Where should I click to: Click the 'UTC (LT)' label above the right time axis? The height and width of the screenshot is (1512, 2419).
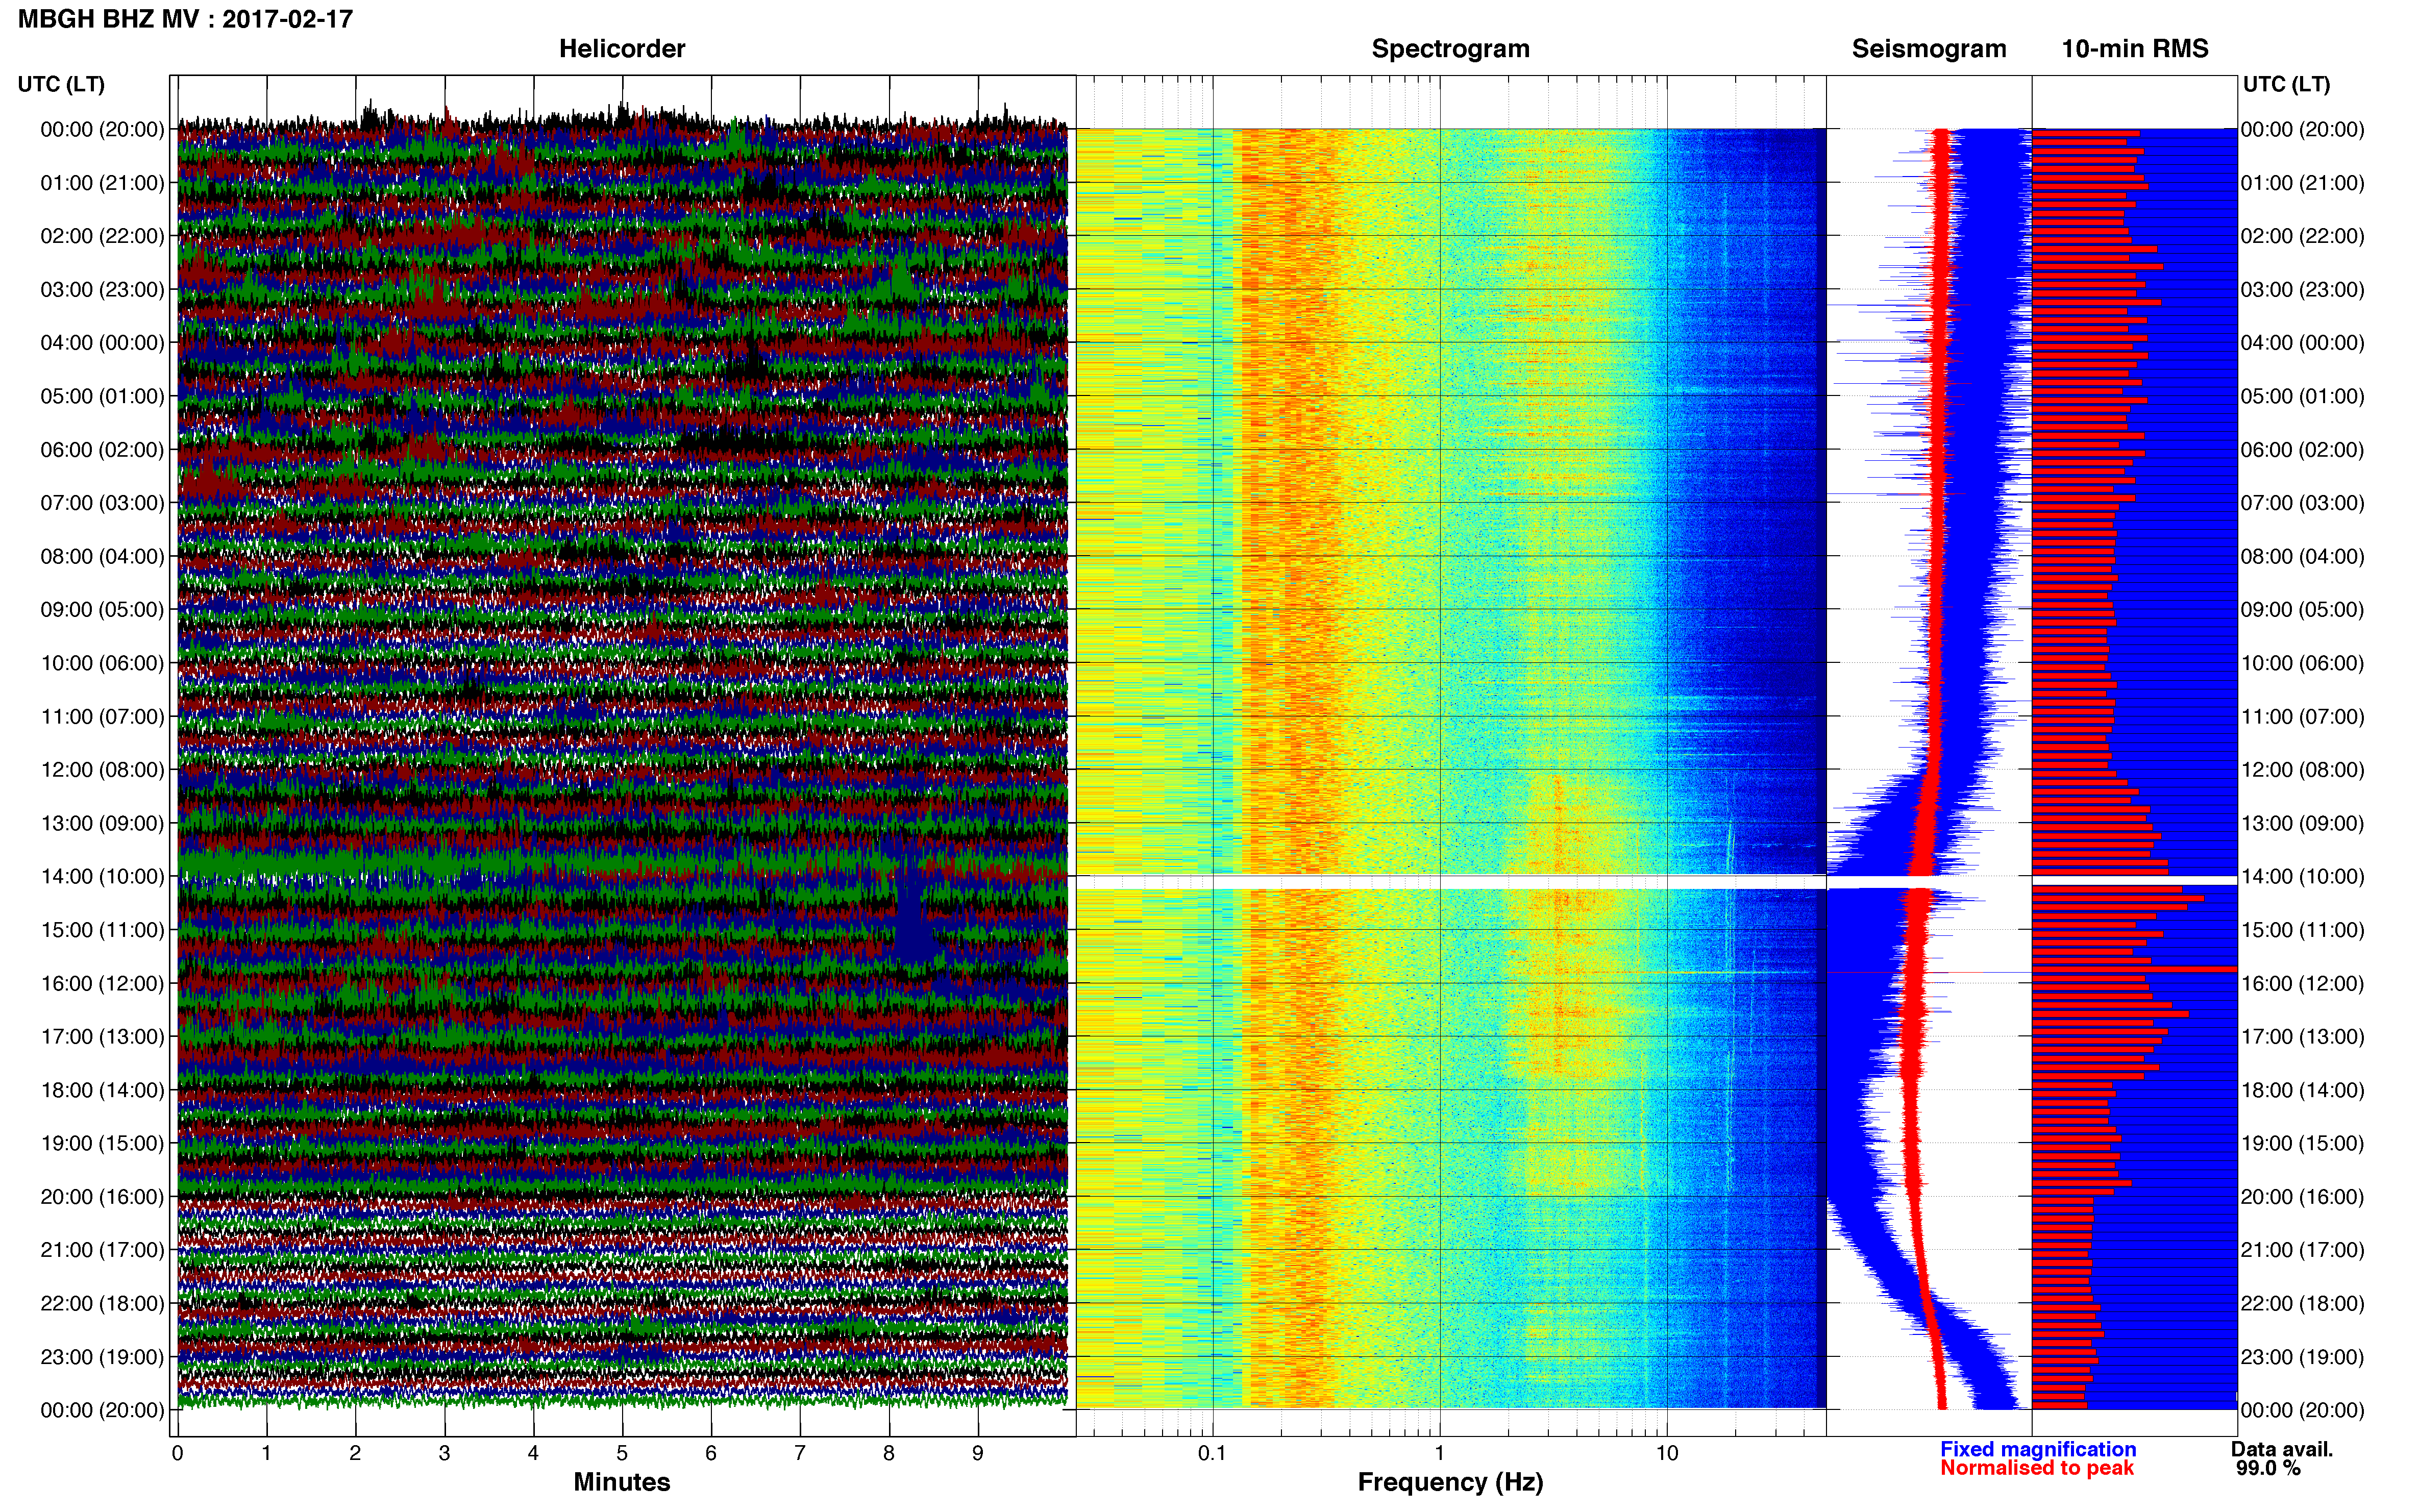coord(2286,84)
